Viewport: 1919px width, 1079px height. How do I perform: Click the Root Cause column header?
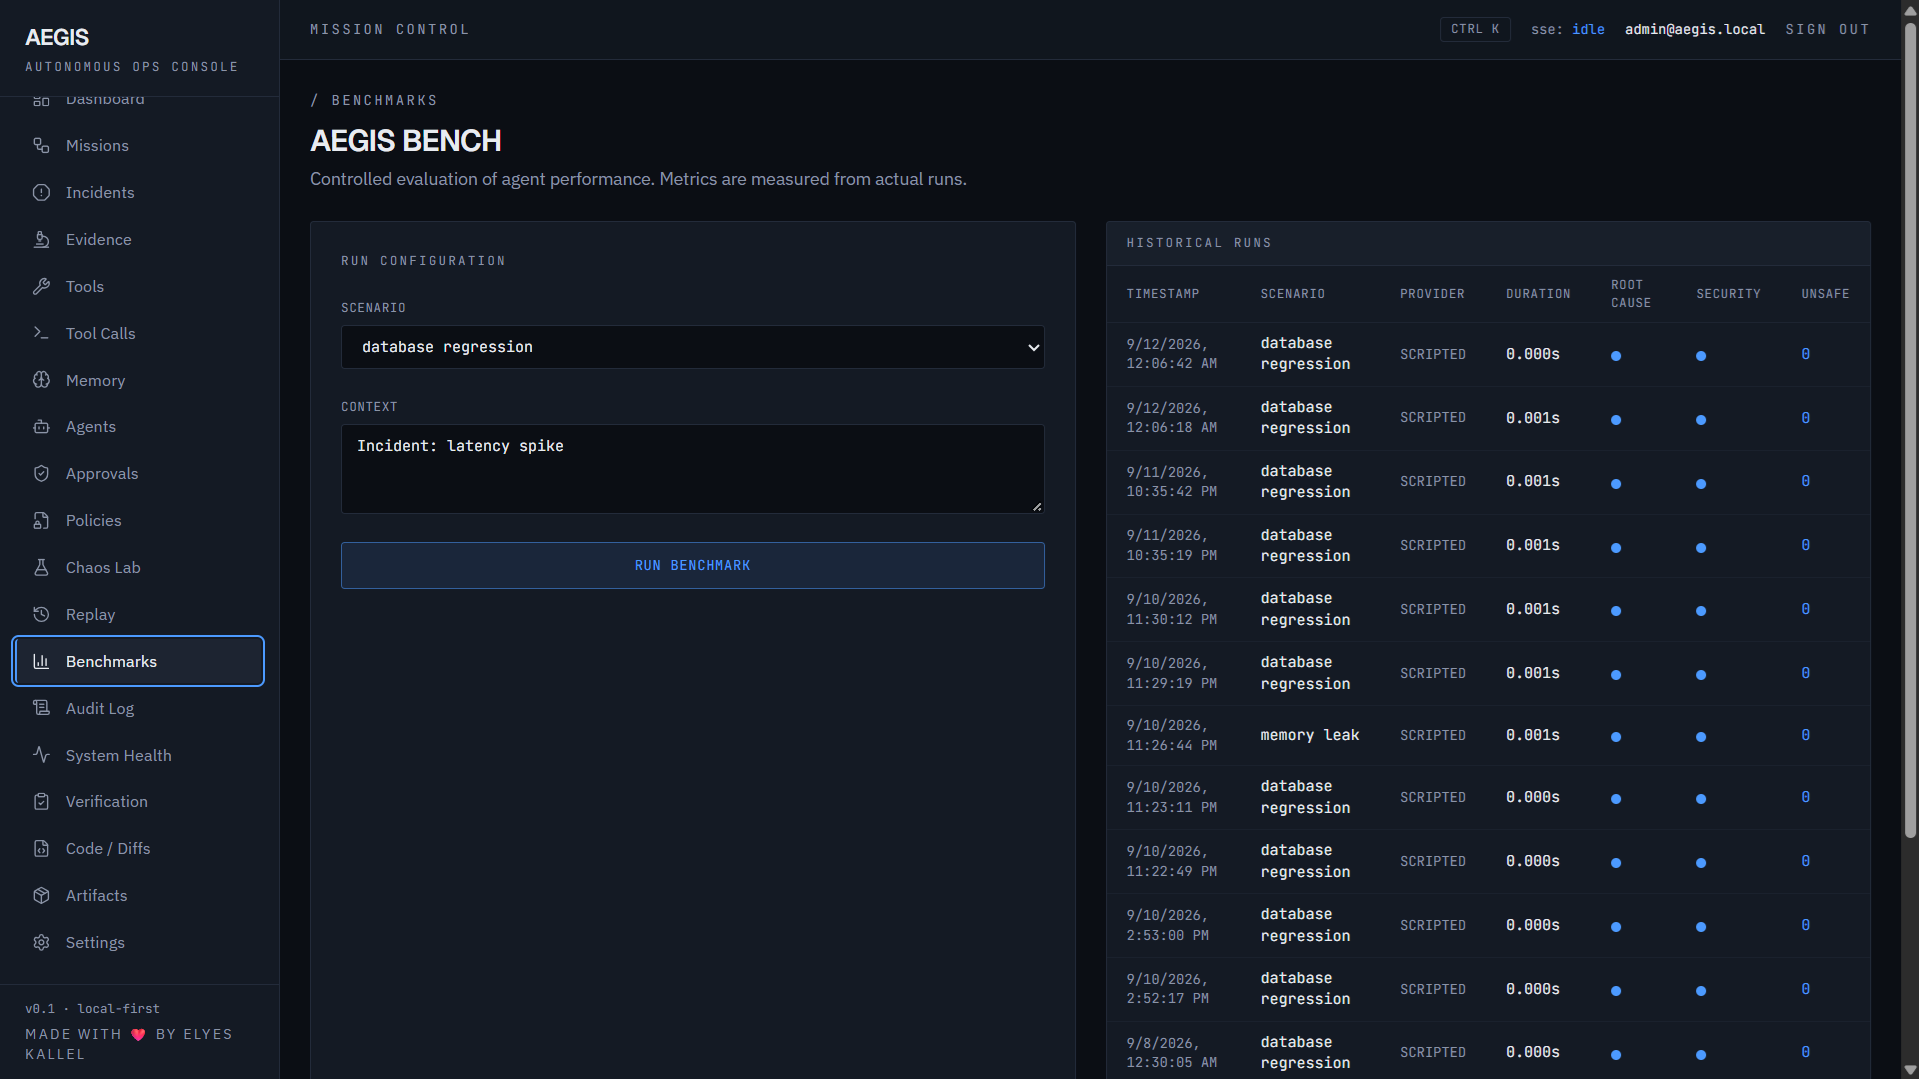[1631, 294]
